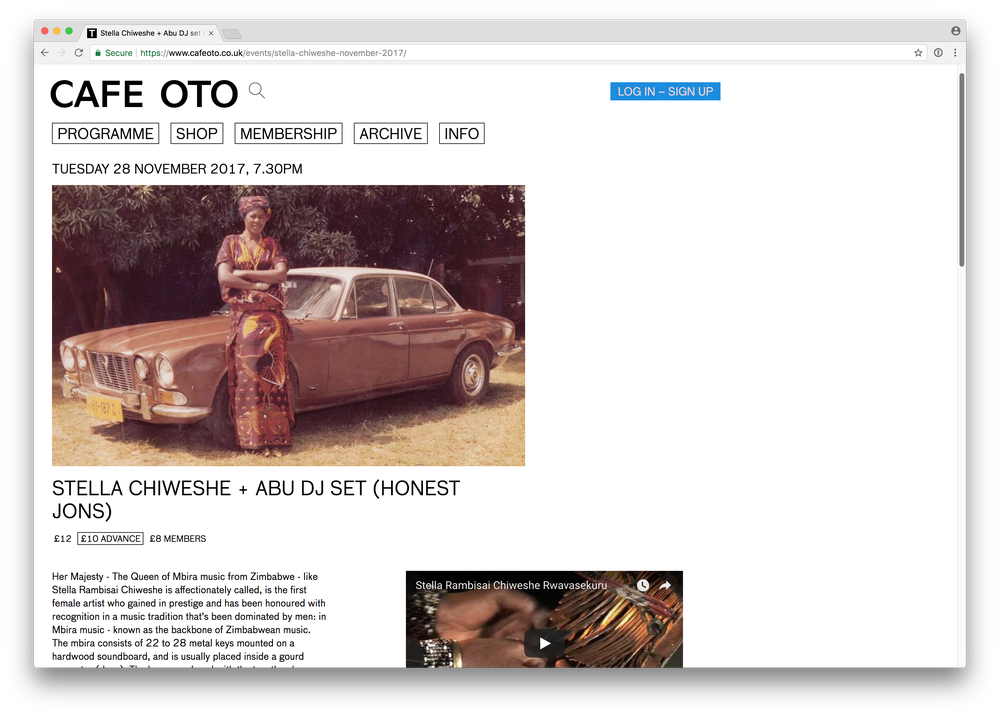This screenshot has height=716, width=1000.
Task: Click the Stella Chiweshe car photo
Action: (x=288, y=325)
